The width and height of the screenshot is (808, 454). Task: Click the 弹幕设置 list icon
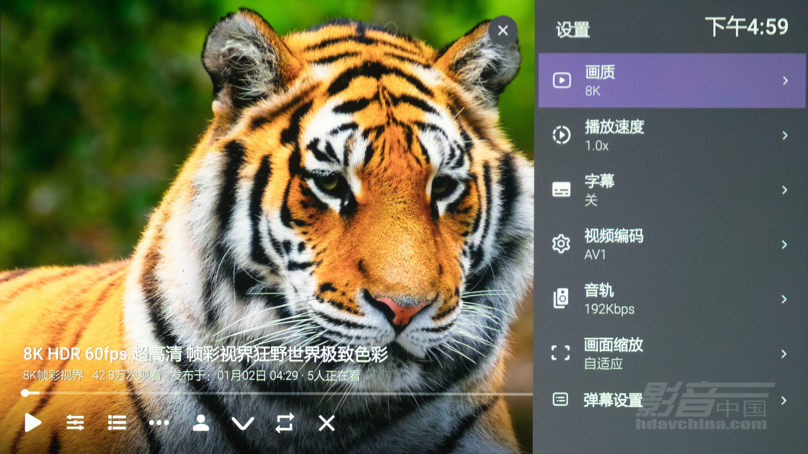point(560,399)
